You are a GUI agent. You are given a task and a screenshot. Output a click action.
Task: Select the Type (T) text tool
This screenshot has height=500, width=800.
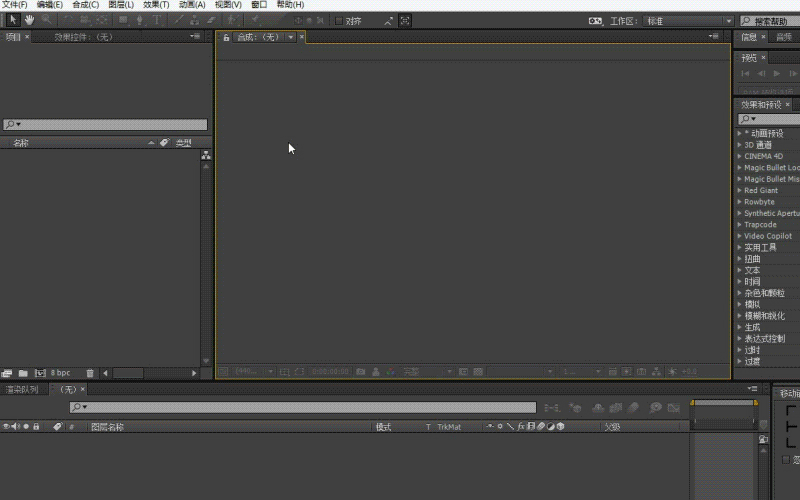pos(157,20)
